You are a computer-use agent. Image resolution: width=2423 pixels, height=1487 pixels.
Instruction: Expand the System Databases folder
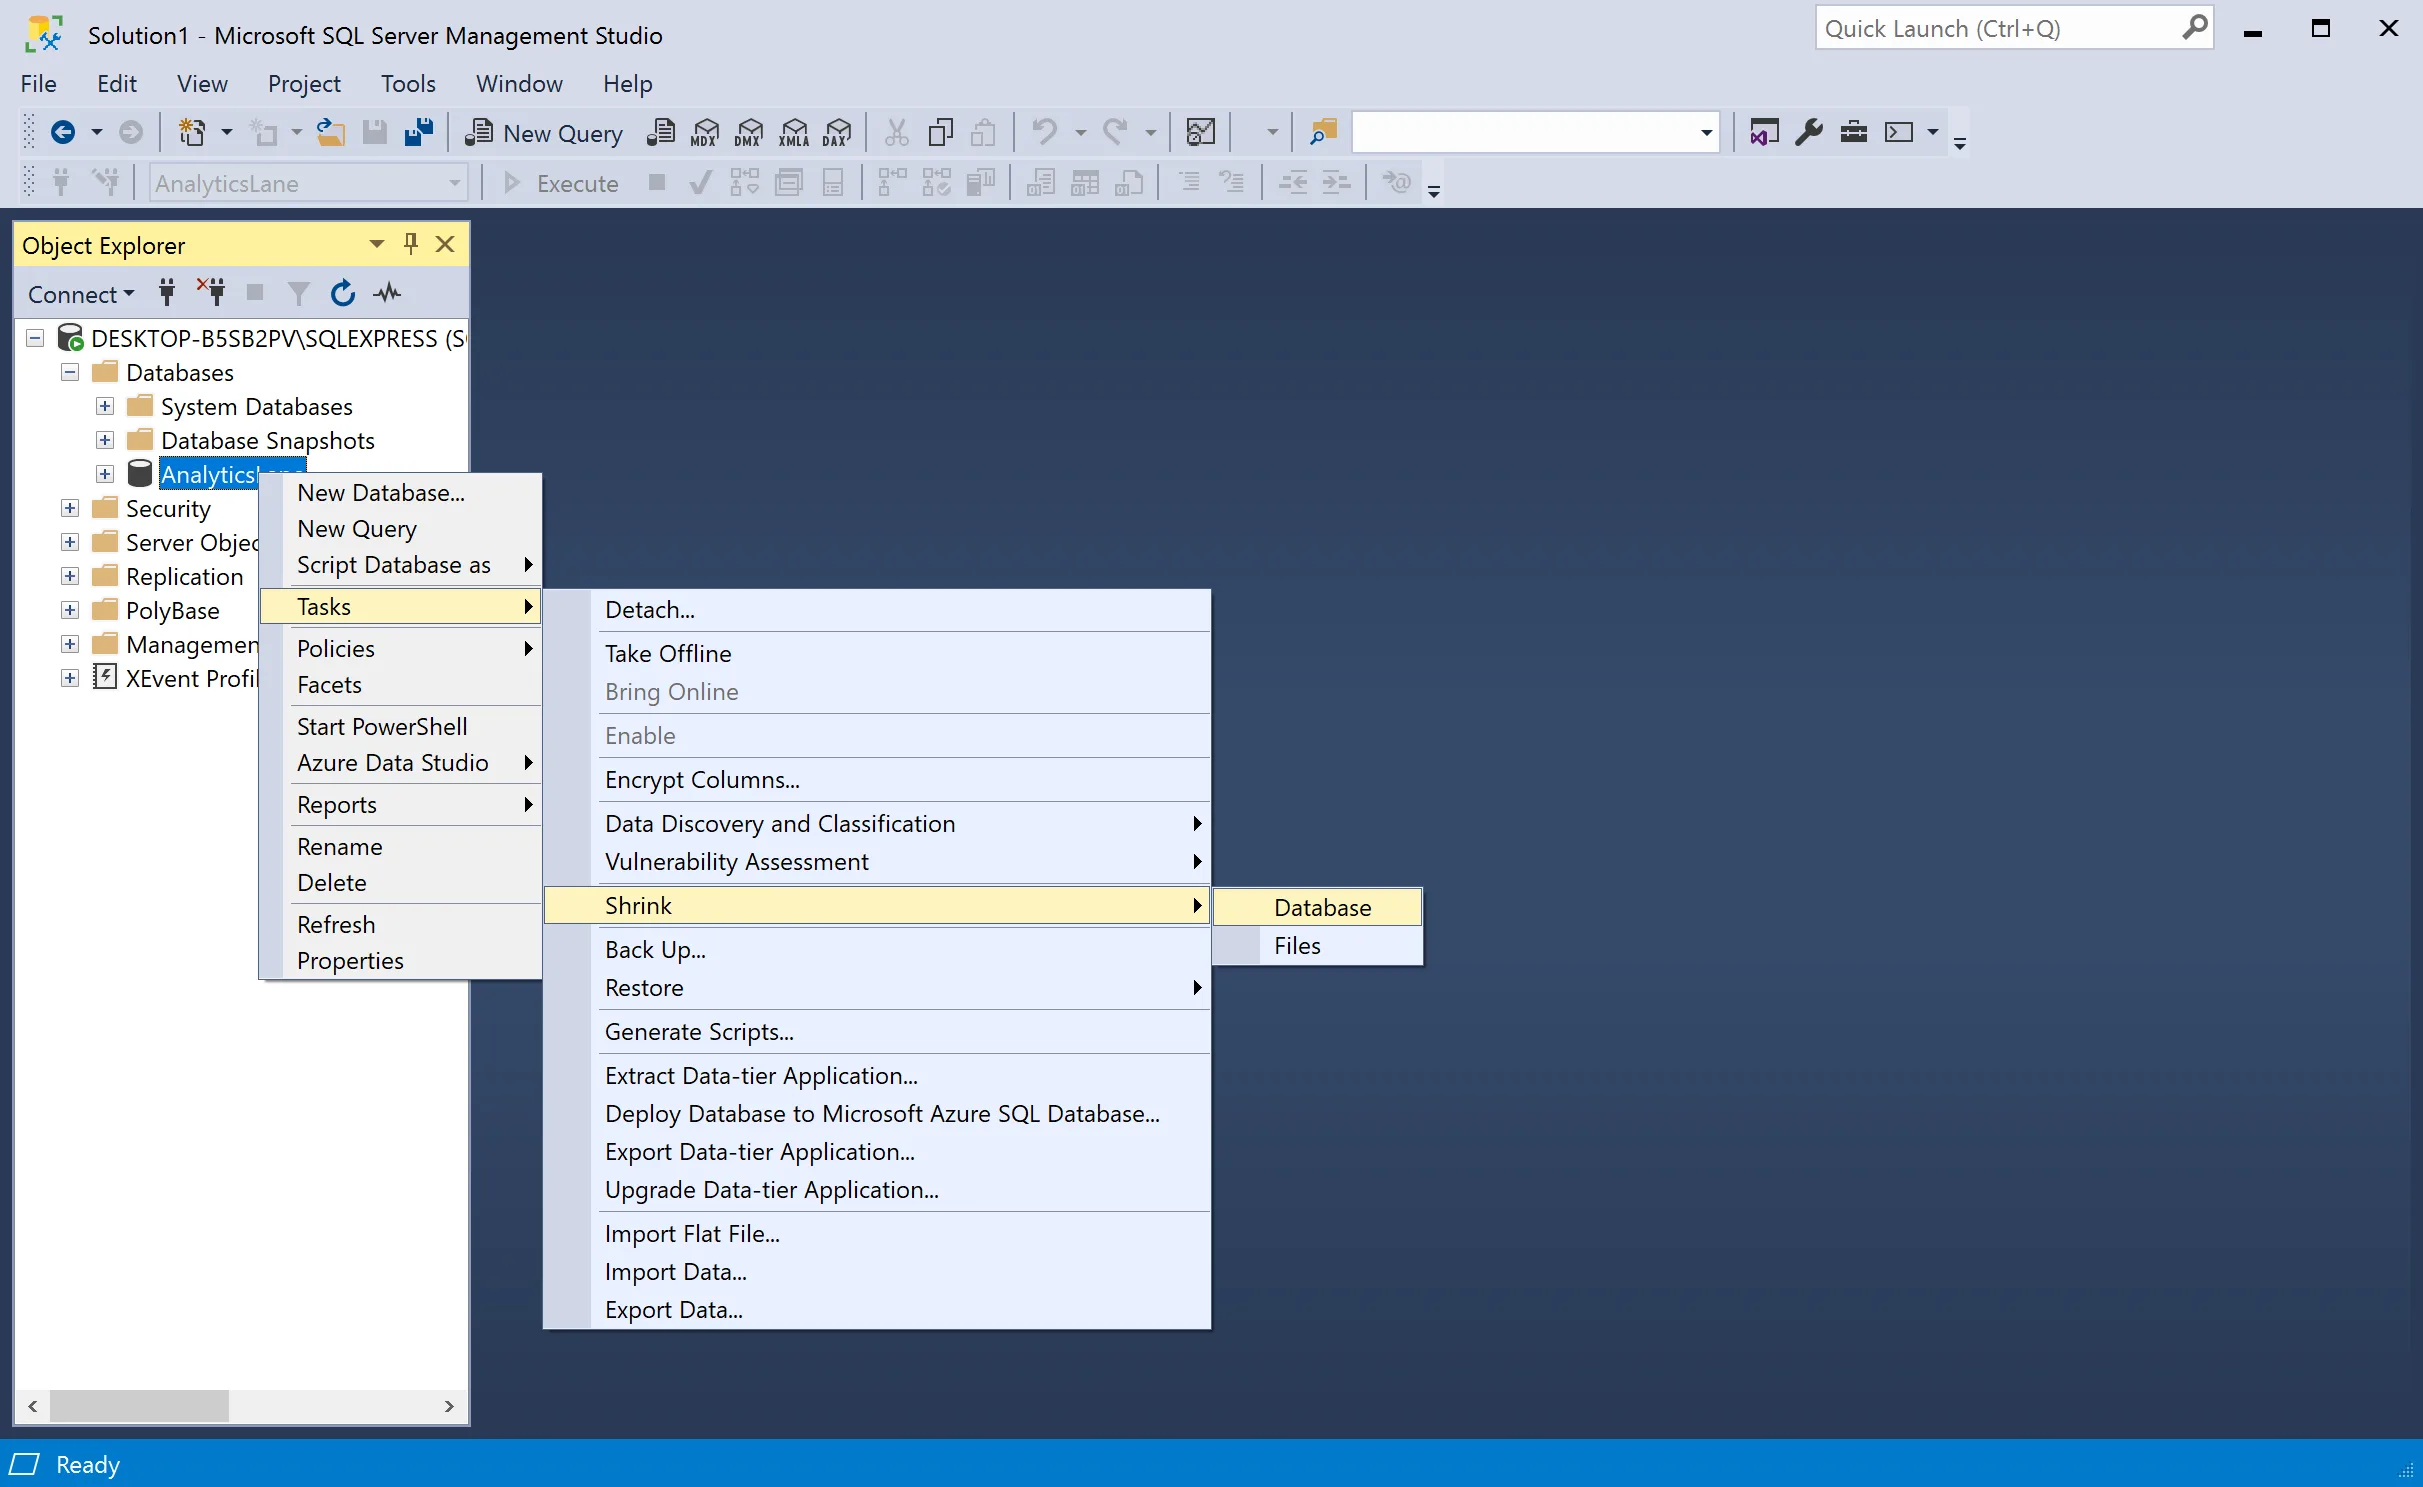(x=105, y=406)
